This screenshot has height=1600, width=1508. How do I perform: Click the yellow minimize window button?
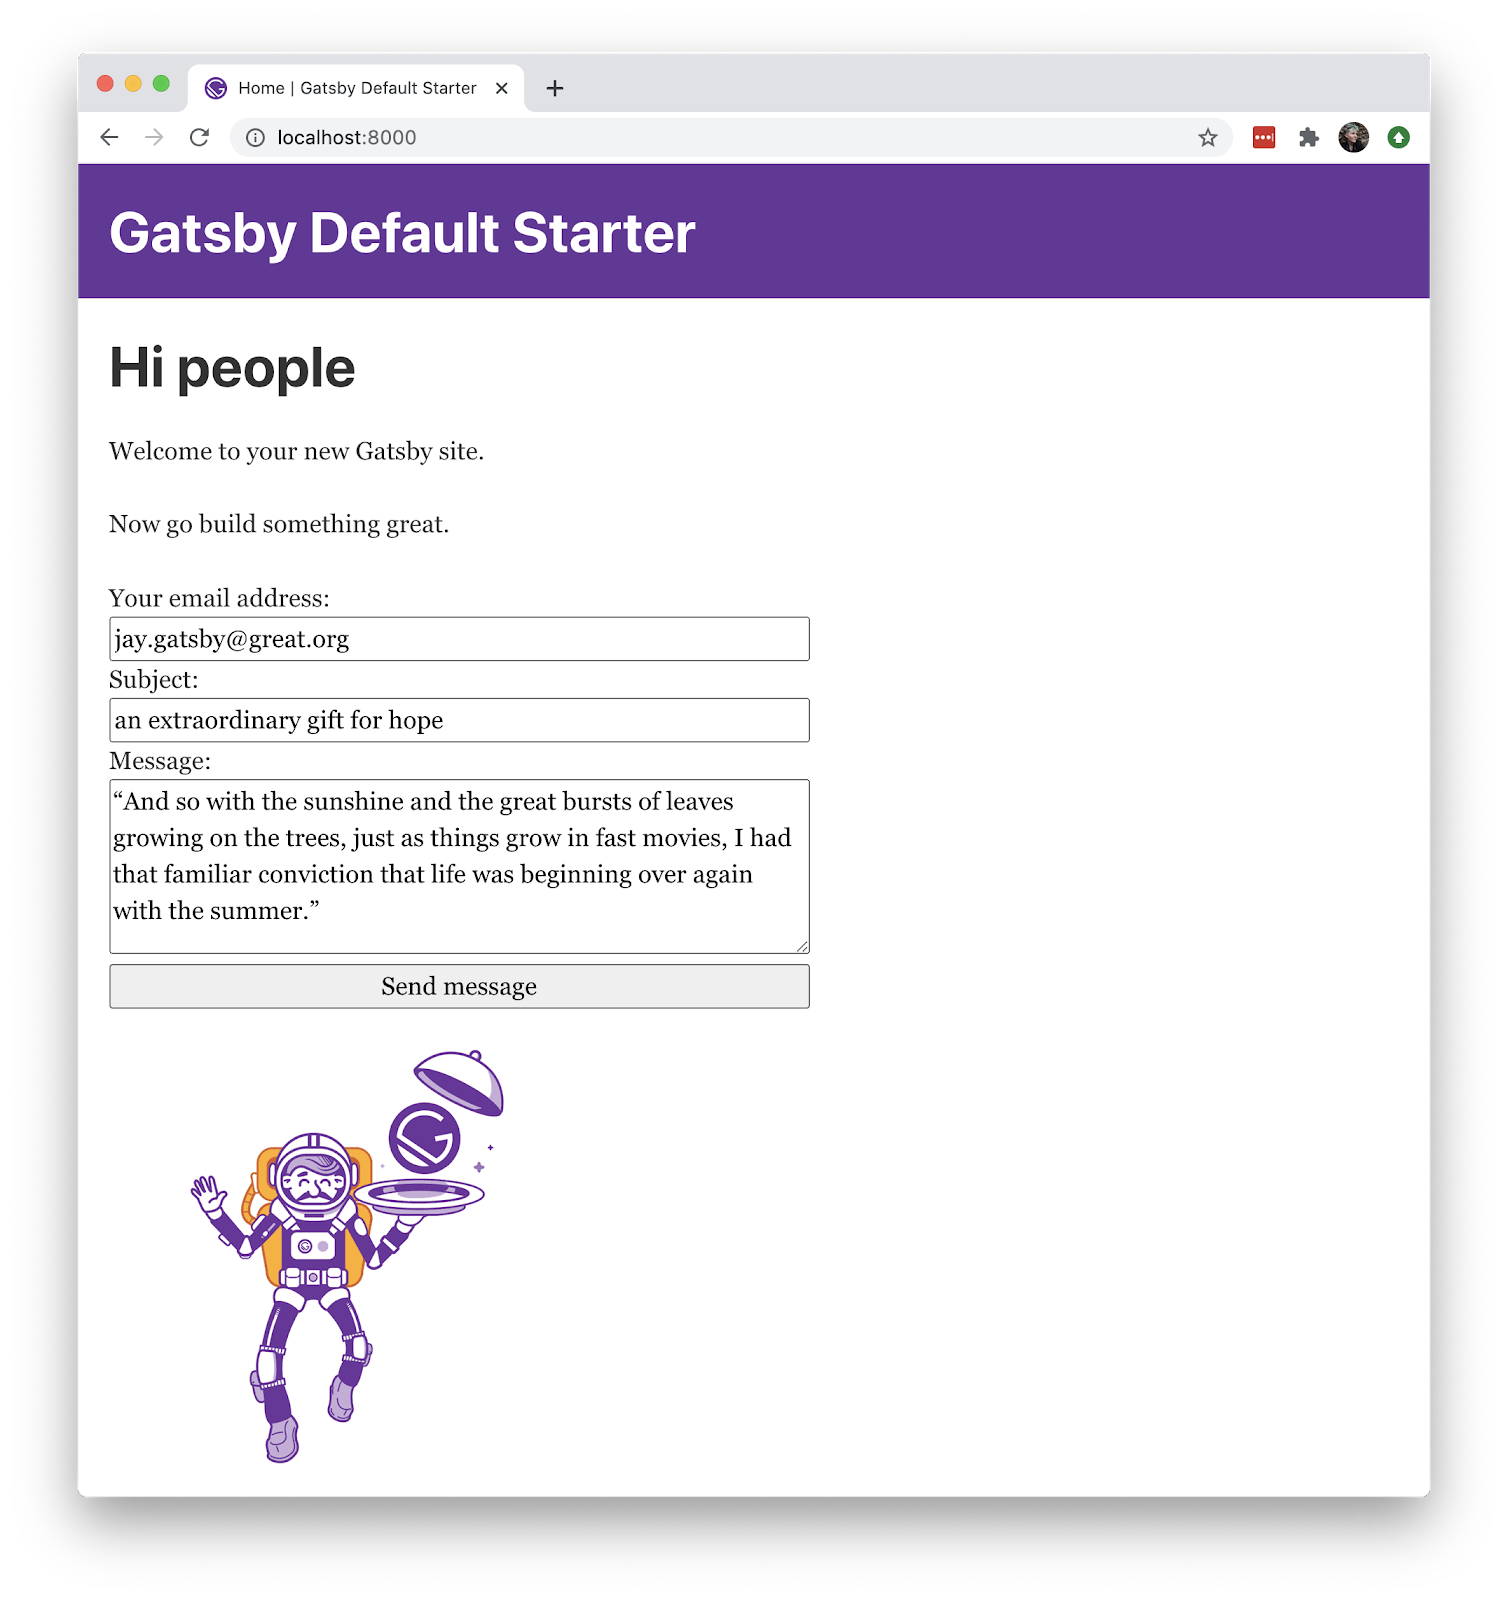[x=133, y=83]
